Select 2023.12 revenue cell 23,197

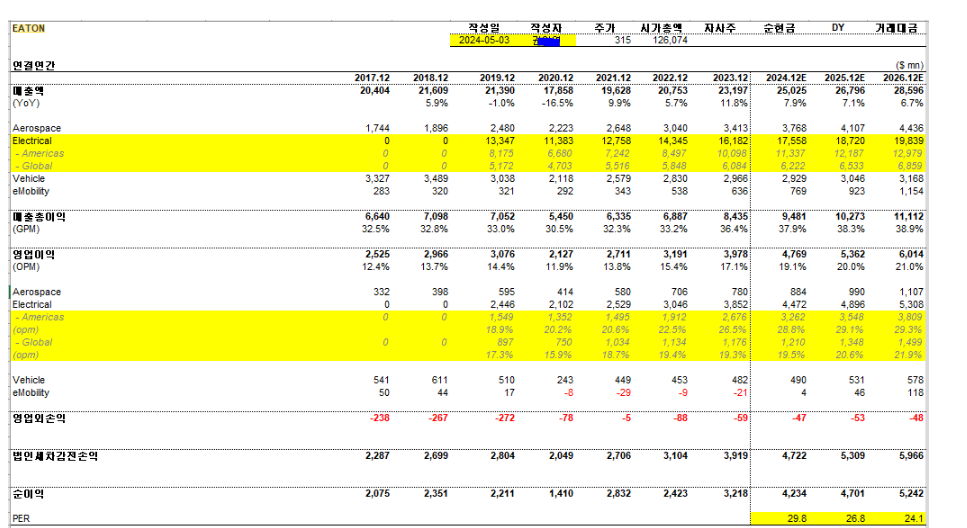tap(733, 91)
